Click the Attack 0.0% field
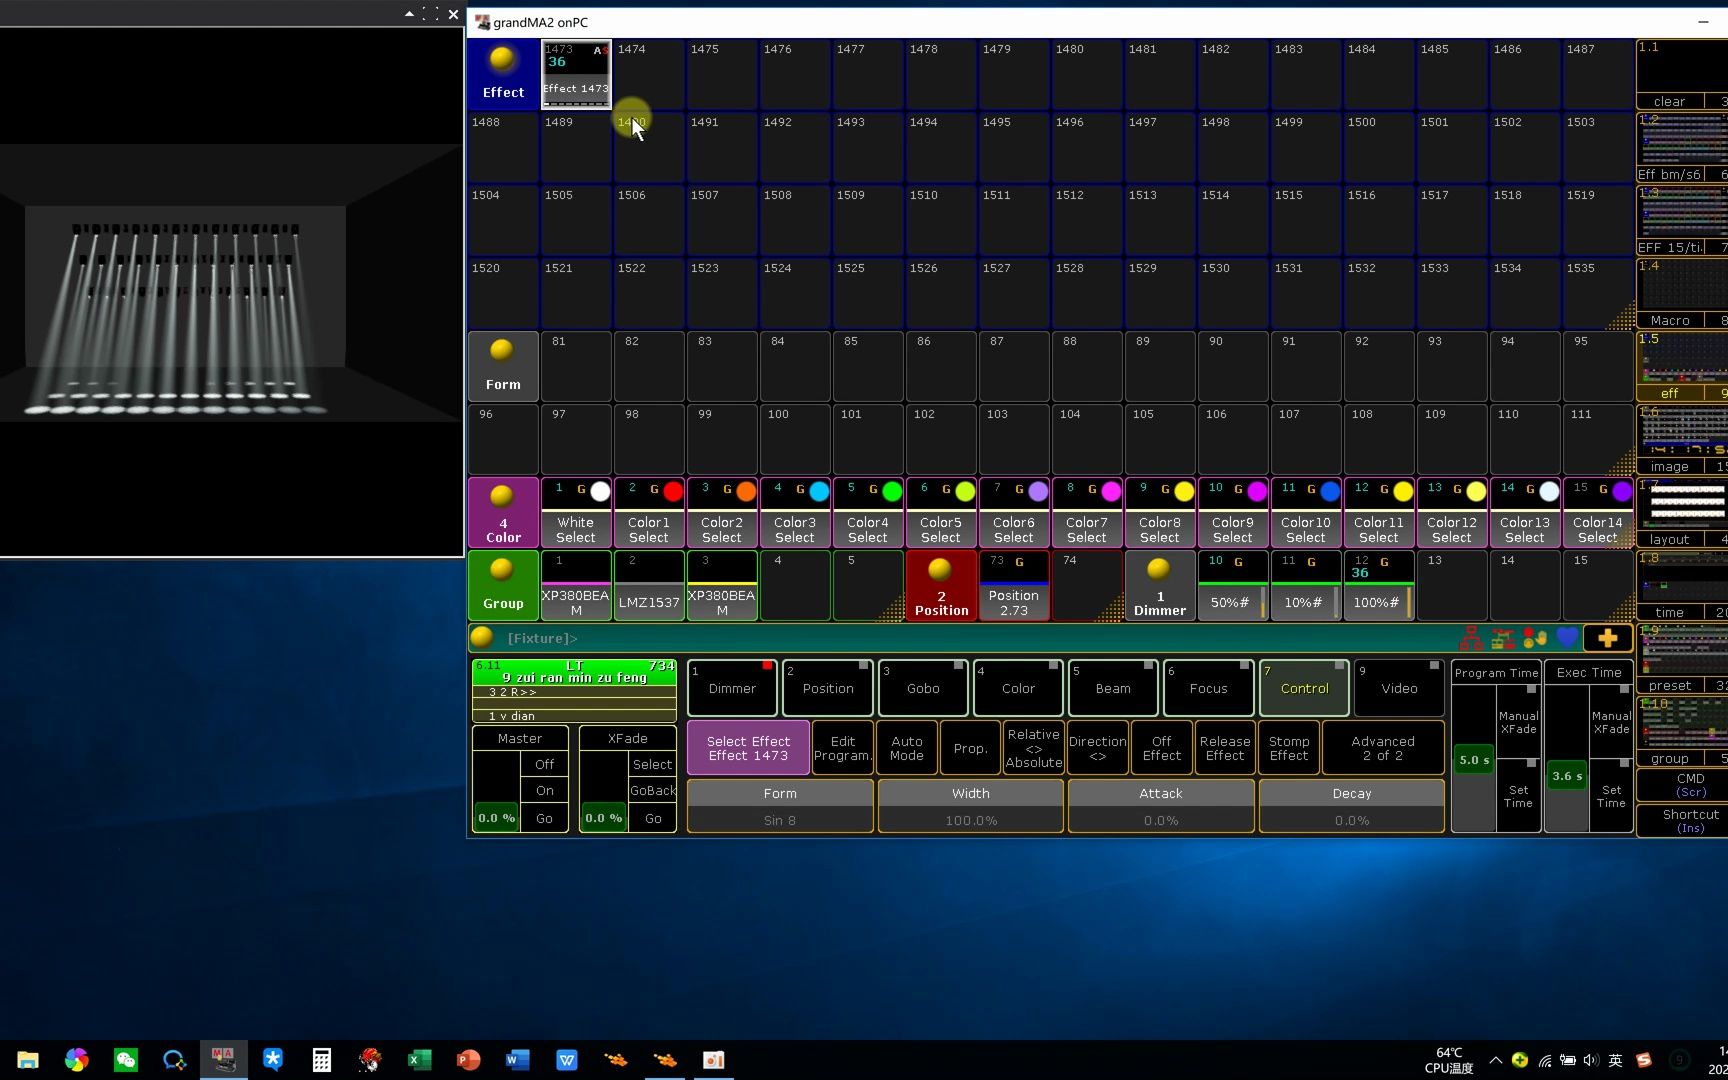The height and width of the screenshot is (1080, 1728). tap(1161, 806)
